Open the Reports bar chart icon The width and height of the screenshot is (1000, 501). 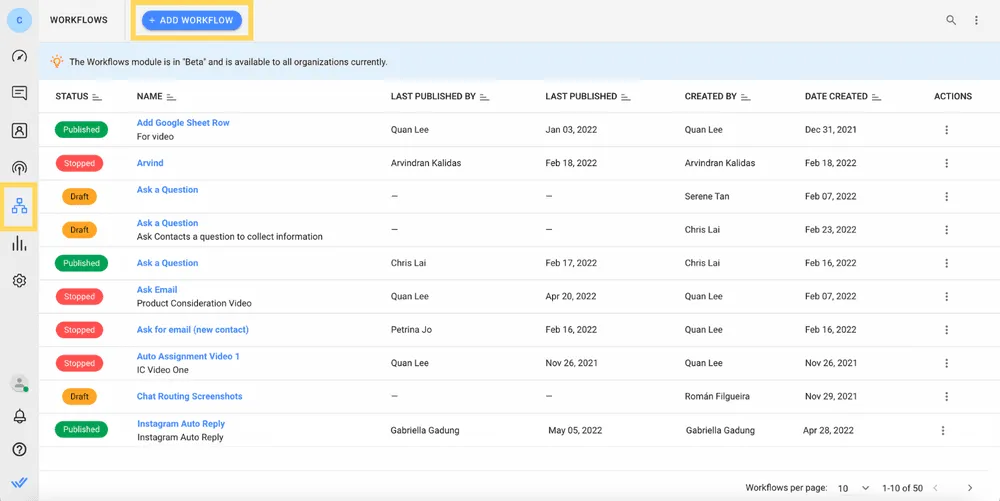[19, 243]
